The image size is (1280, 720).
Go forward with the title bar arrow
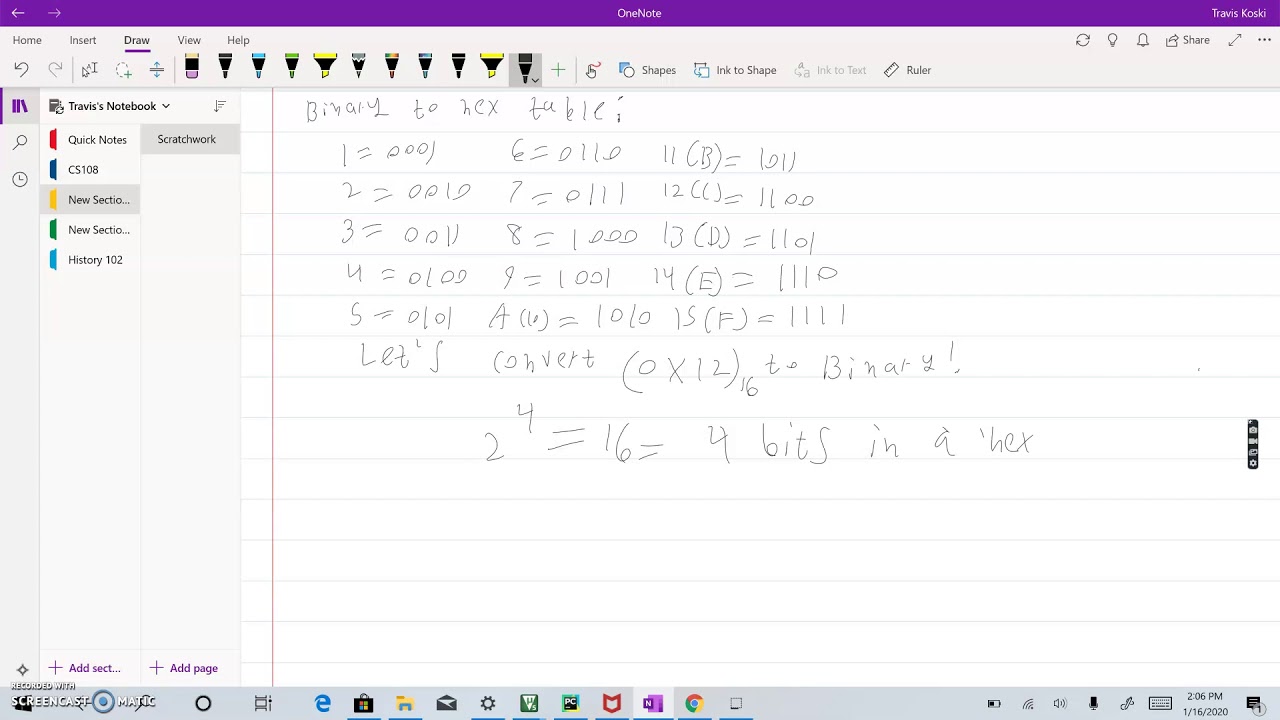(54, 13)
